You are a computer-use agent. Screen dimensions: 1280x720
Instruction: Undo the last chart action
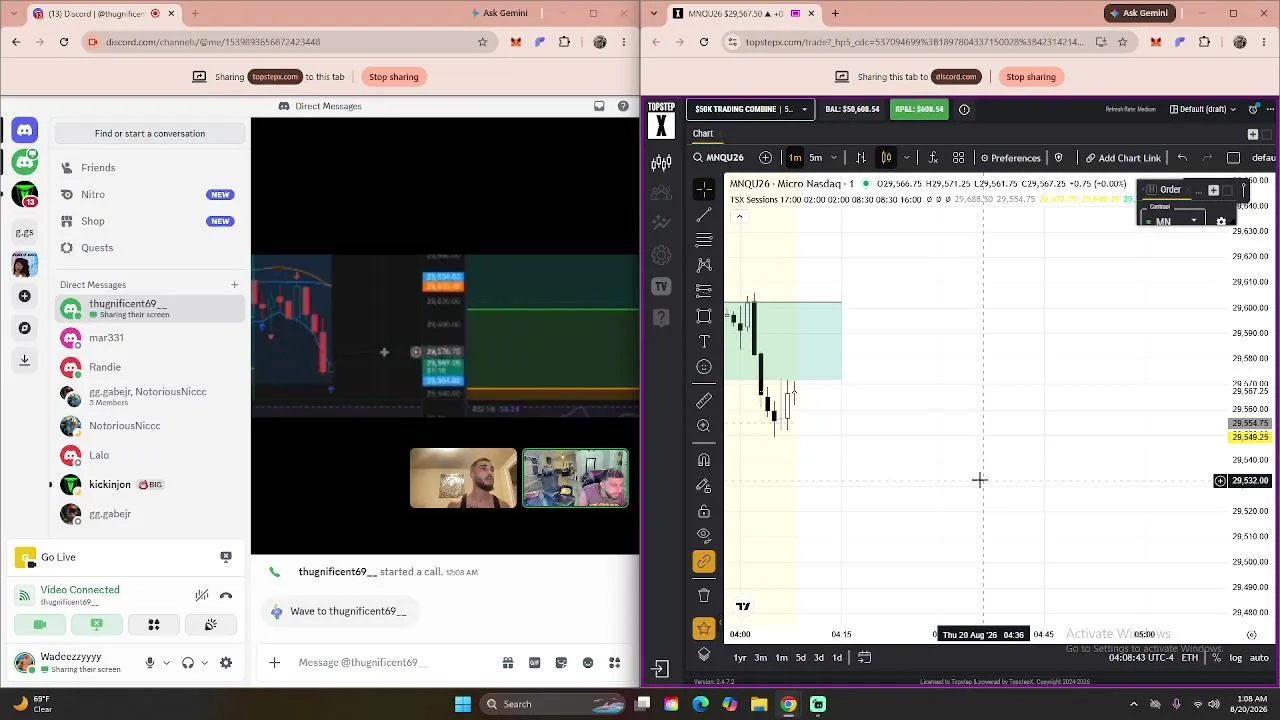(1182, 158)
